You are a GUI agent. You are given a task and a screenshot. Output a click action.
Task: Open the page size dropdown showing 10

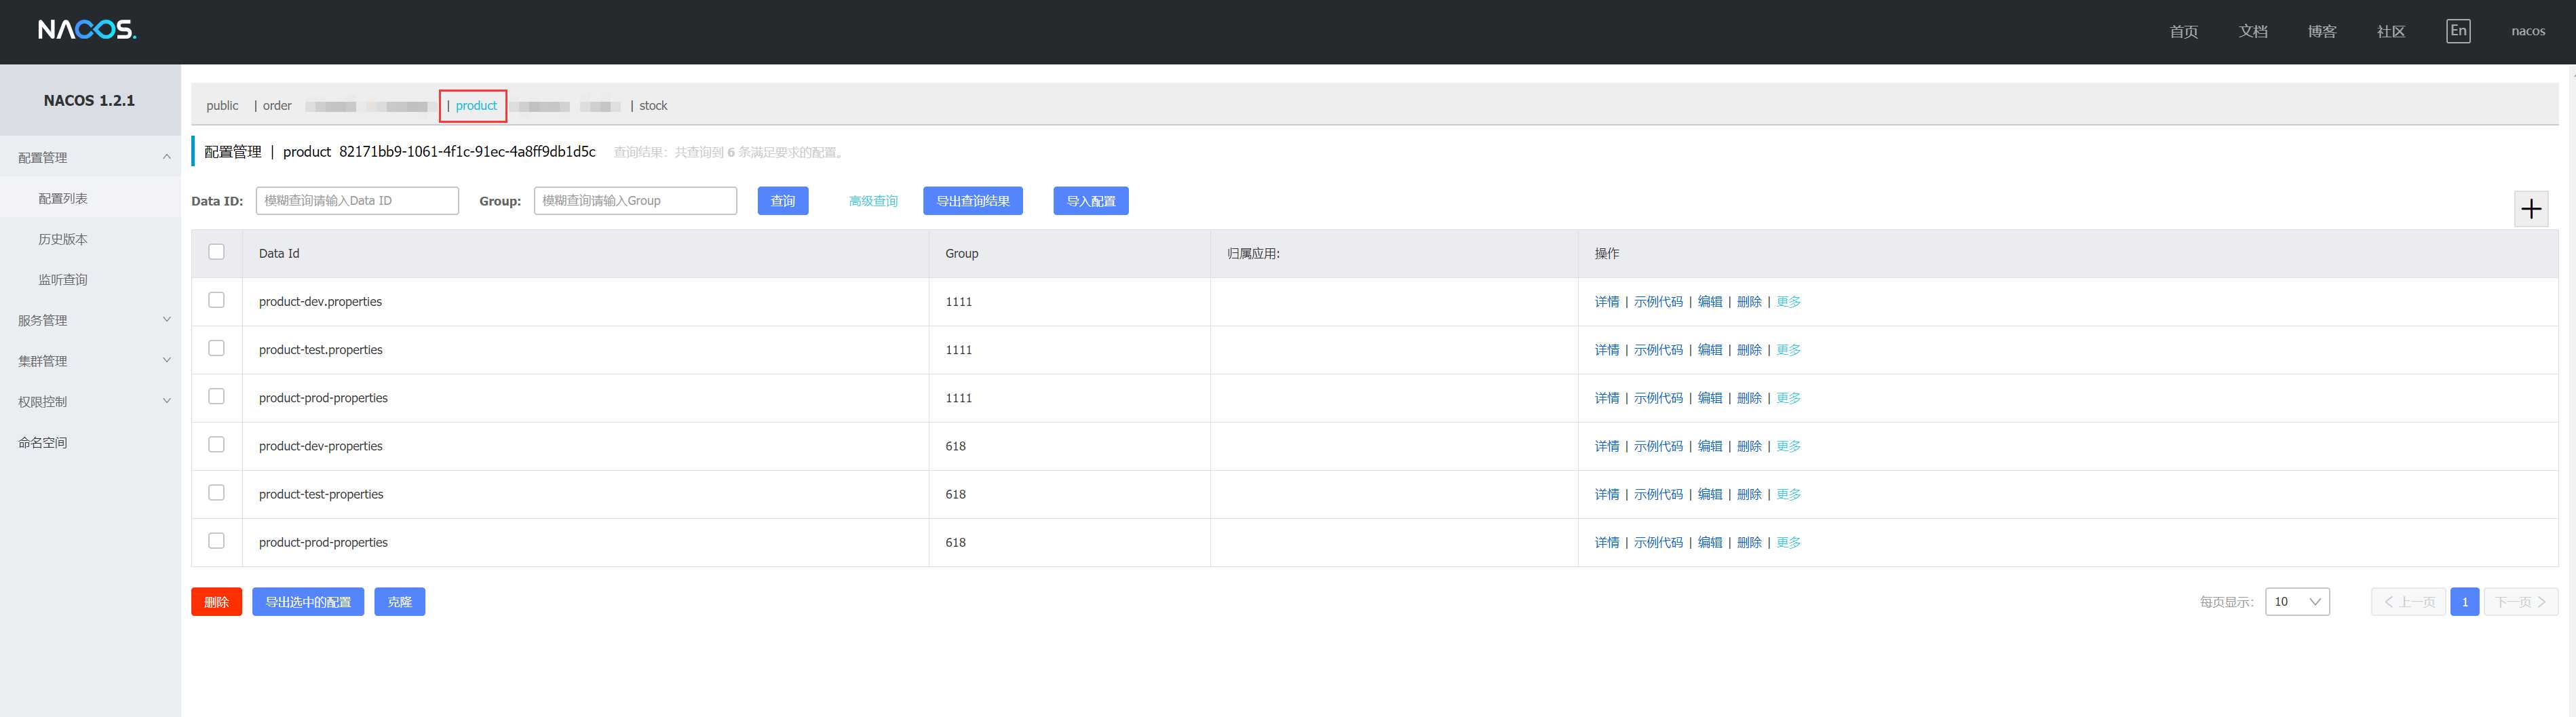[2297, 601]
